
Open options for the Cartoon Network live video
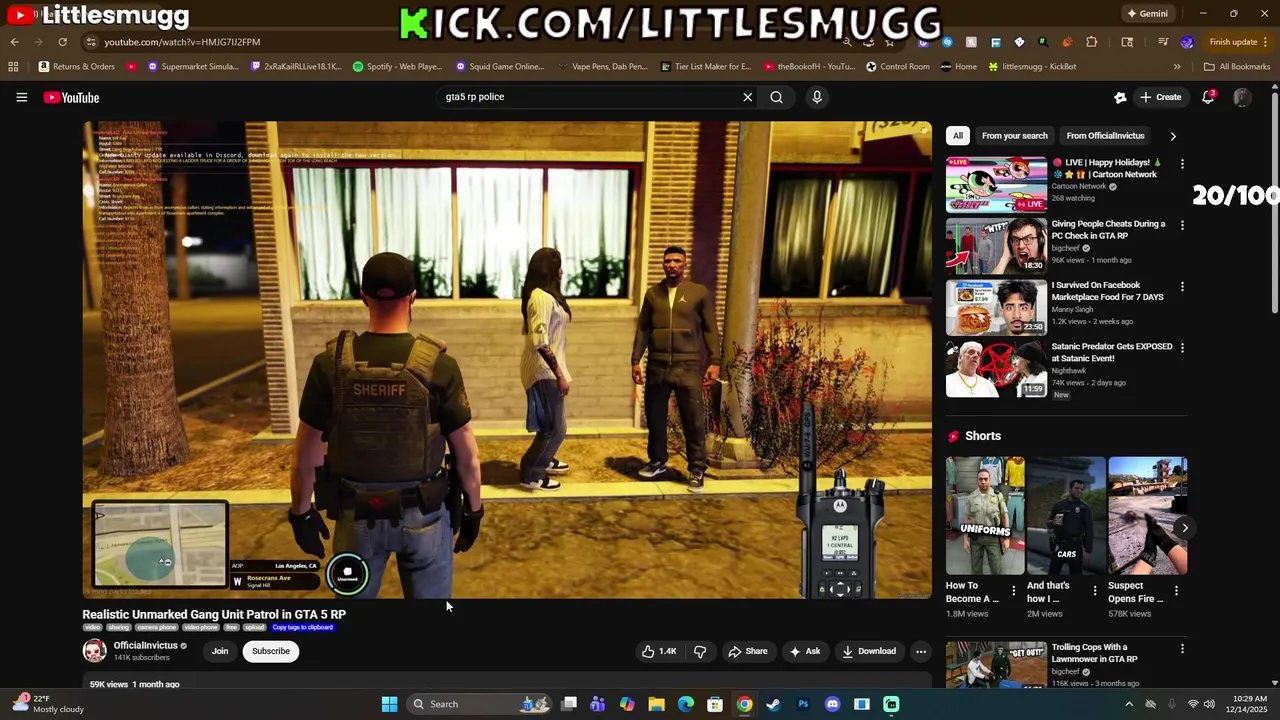point(1182,164)
